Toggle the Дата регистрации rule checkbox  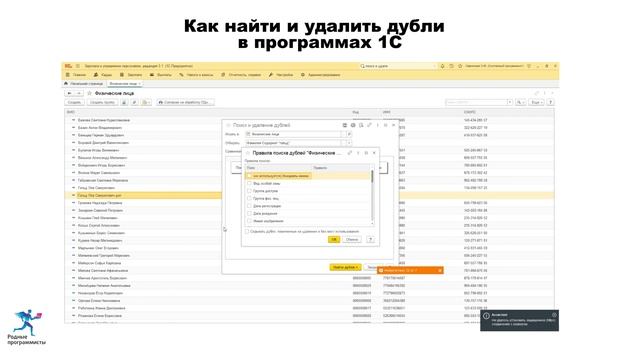249,206
